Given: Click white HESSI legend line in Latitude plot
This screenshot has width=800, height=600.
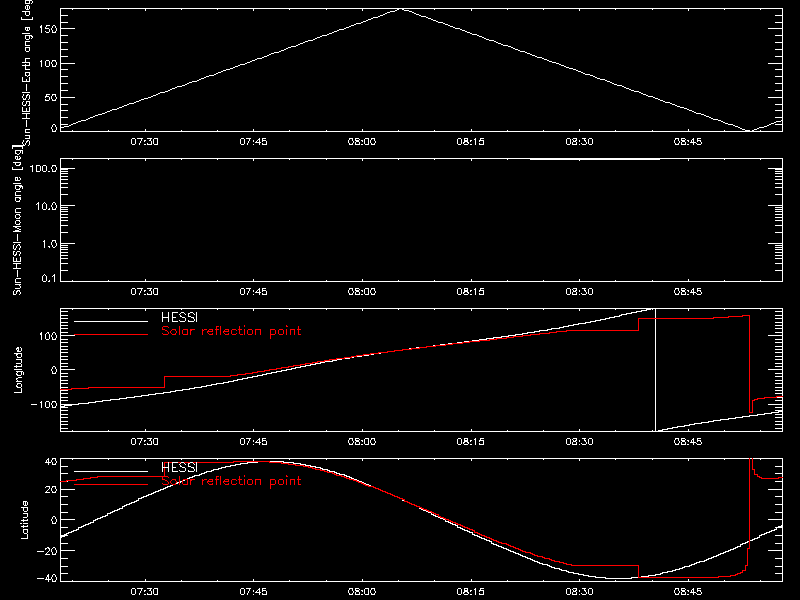Looking at the screenshot, I should pos(111,471).
